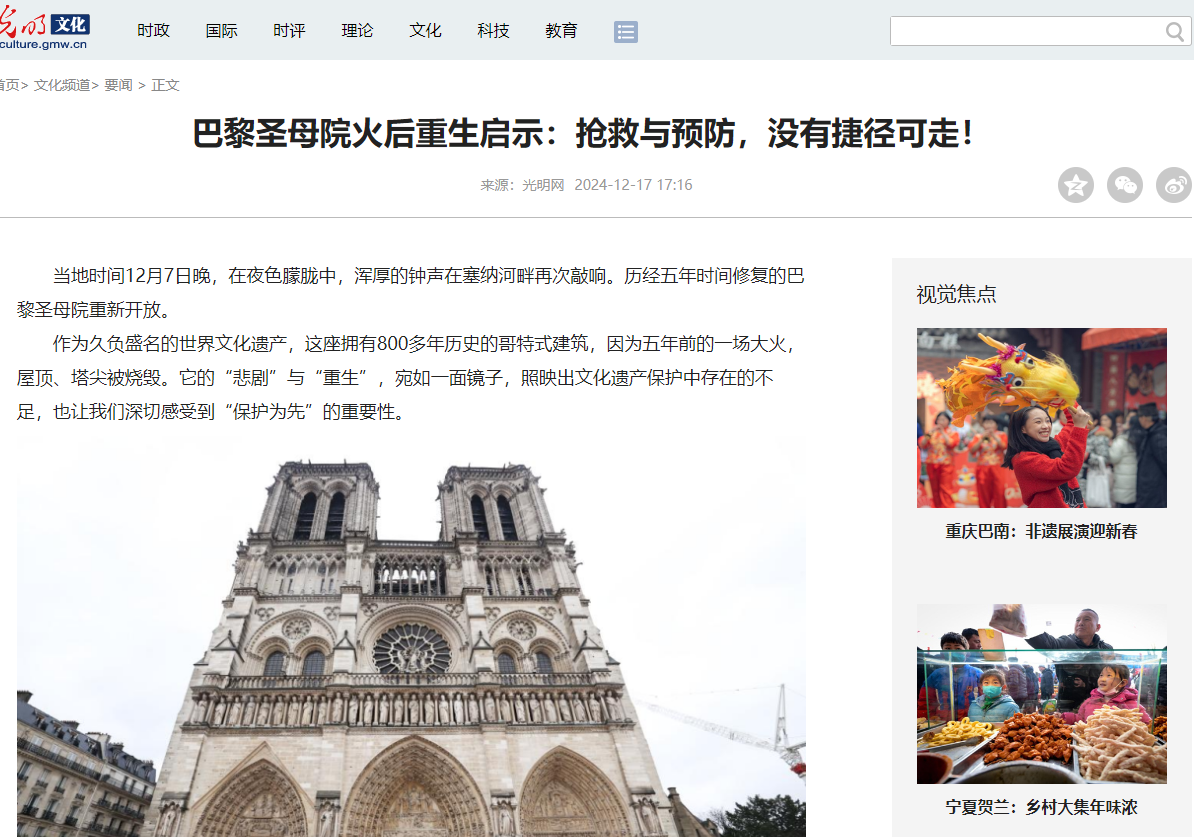Screen dimensions: 1194x837
Task: Click the 要闻 breadcrumb link
Action: tap(118, 86)
